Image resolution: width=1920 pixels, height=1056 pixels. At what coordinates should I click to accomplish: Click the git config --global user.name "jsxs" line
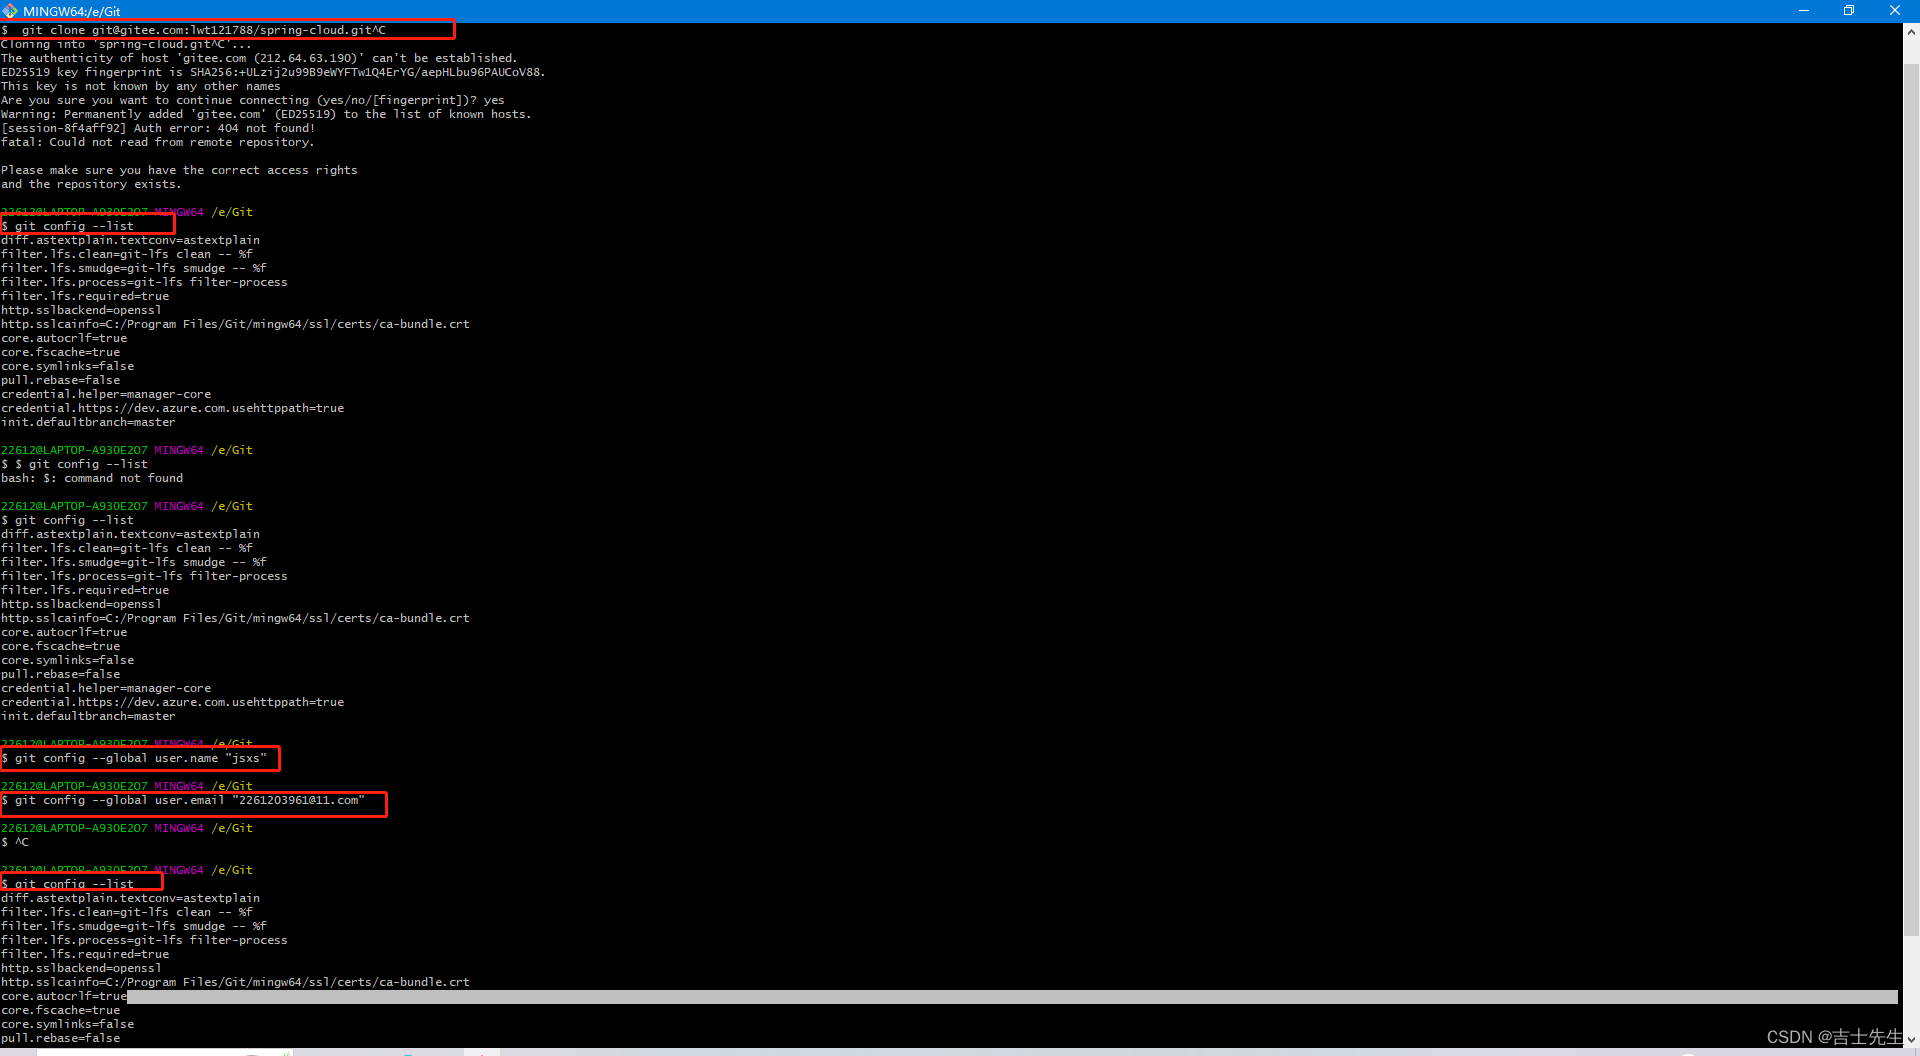click(x=134, y=758)
